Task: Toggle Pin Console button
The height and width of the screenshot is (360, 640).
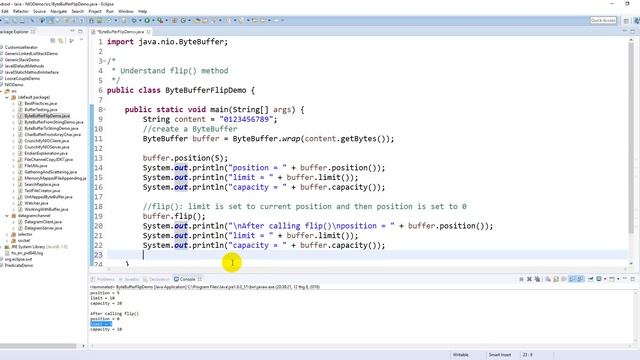Action: pyautogui.click(x=590, y=279)
